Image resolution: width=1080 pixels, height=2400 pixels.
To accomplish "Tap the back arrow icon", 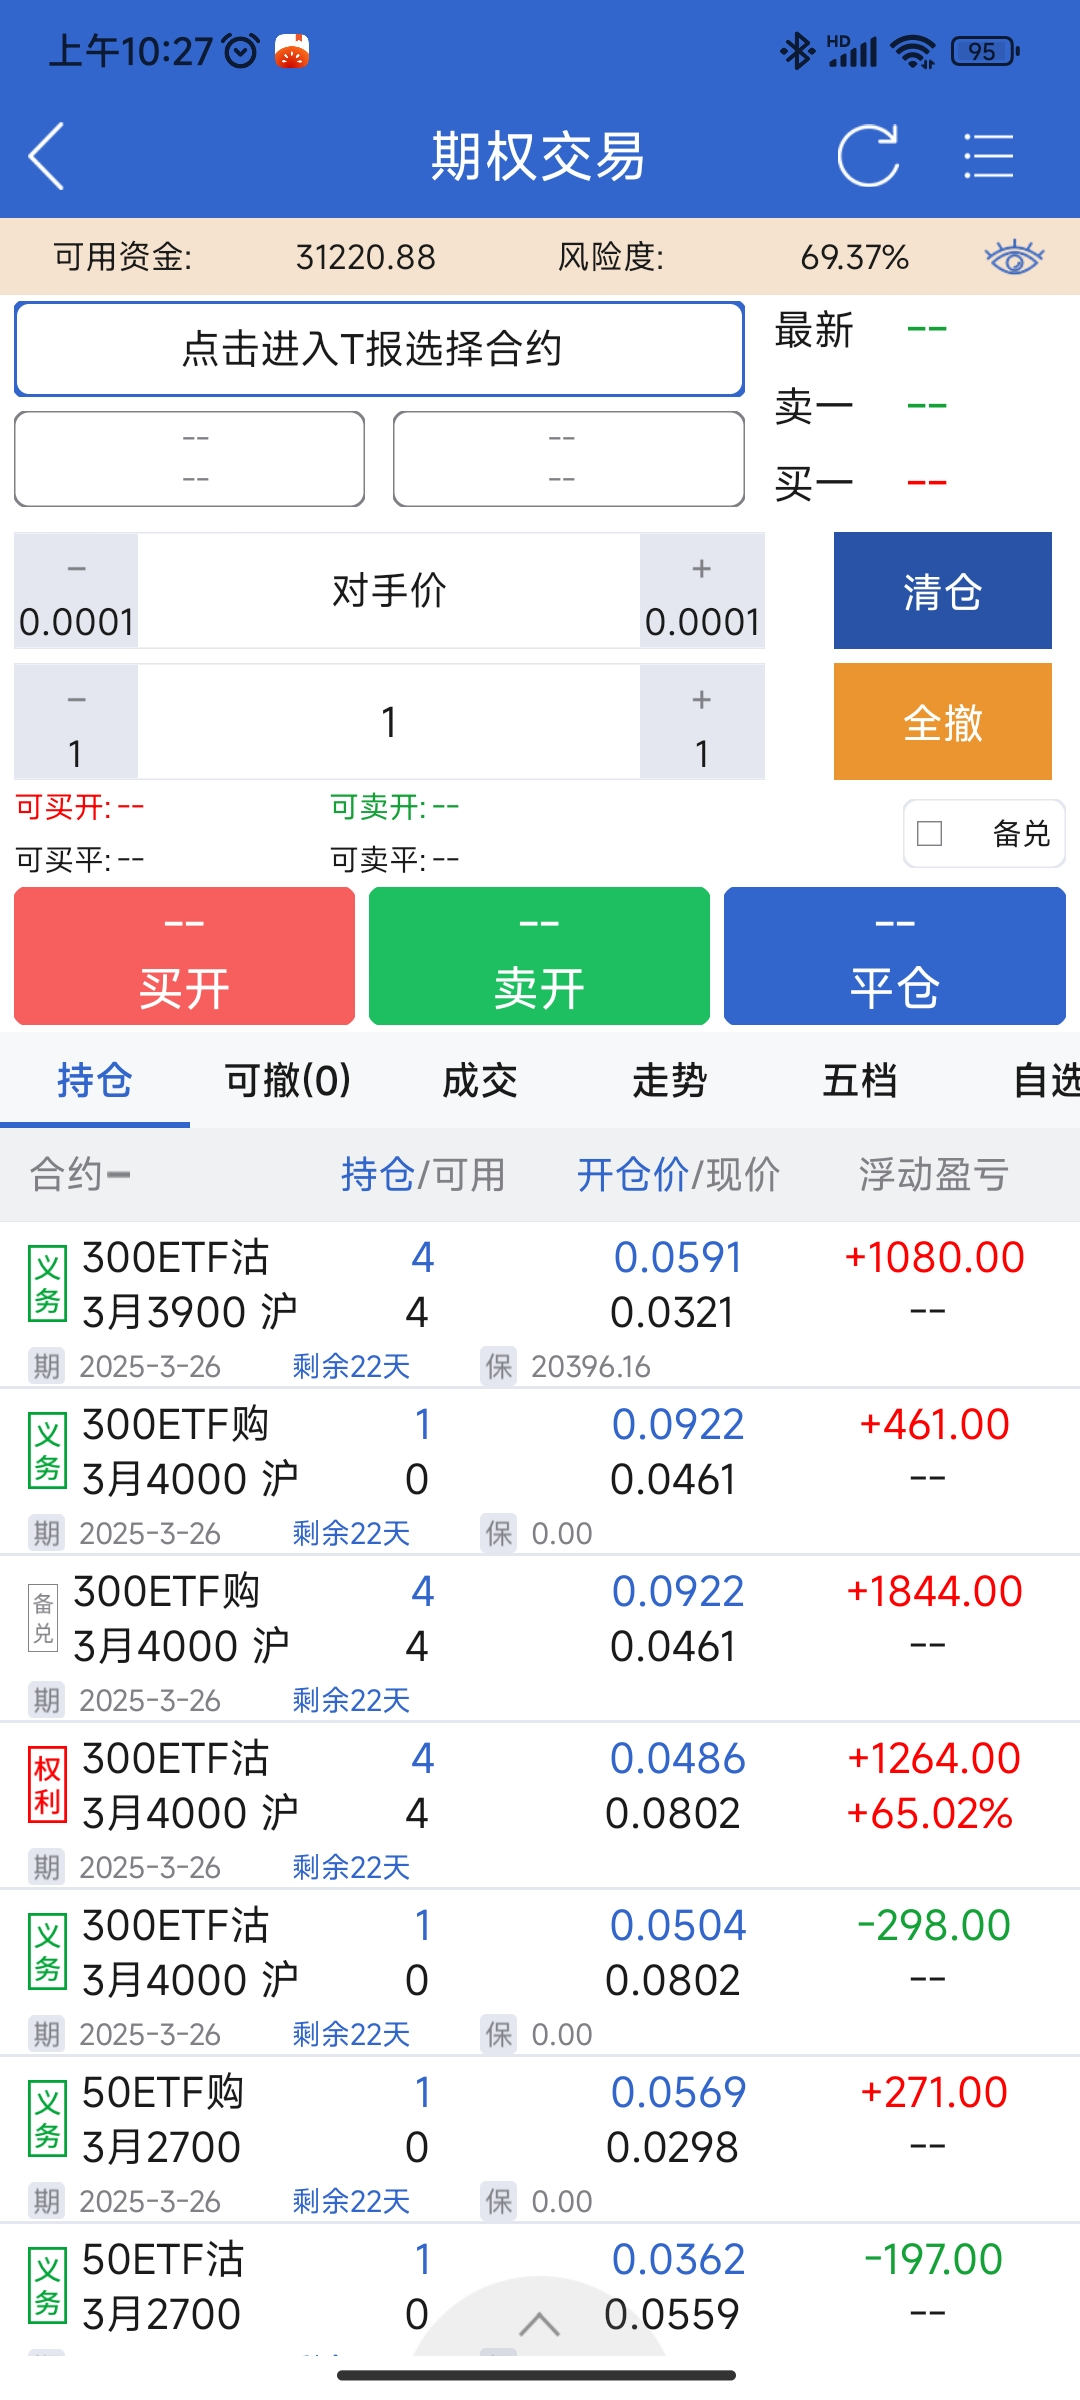I will pyautogui.click(x=47, y=156).
